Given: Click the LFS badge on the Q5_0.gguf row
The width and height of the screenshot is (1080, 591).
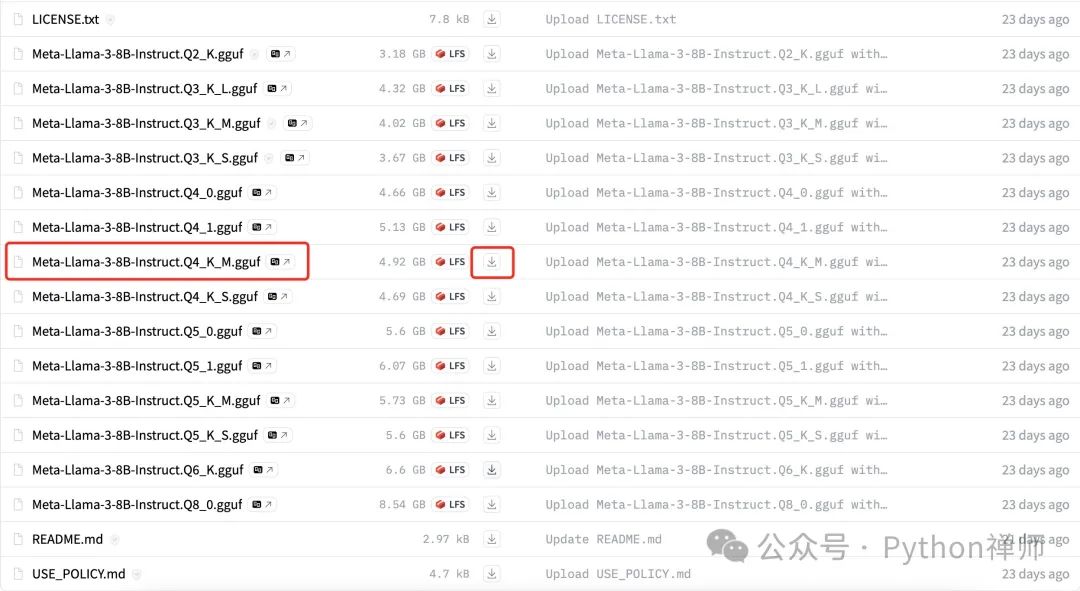Looking at the screenshot, I should click(x=450, y=331).
